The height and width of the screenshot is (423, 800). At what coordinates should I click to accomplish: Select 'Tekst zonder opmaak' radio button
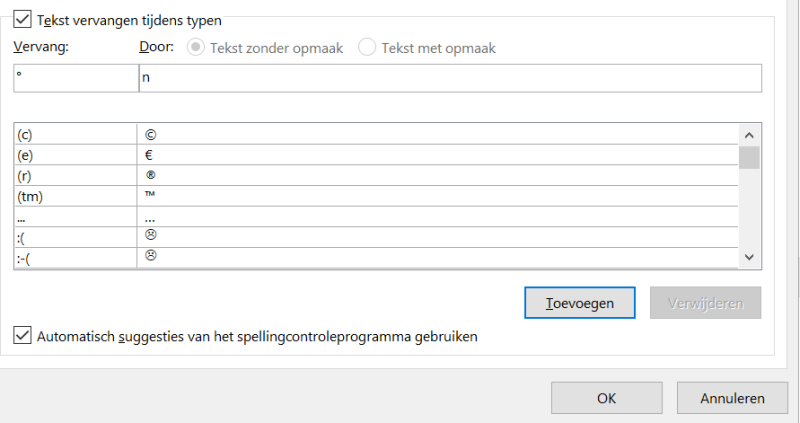coord(195,47)
